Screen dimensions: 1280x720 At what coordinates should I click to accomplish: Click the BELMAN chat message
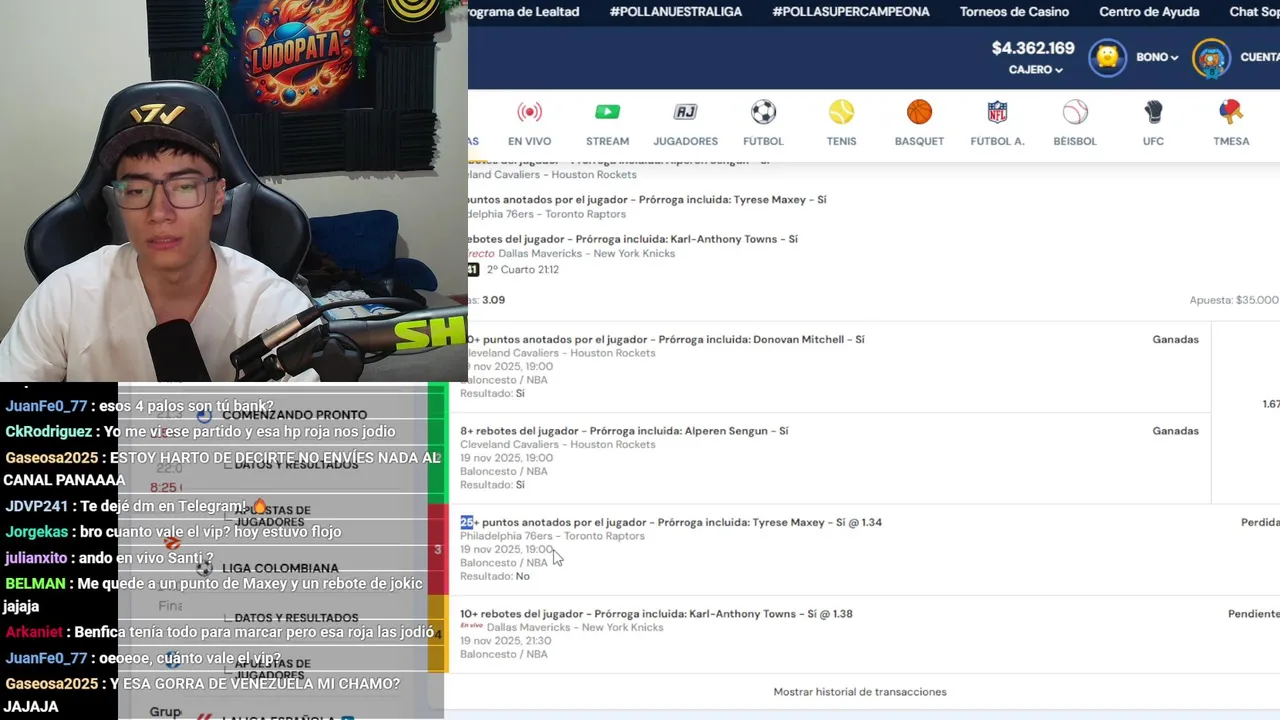point(213,595)
